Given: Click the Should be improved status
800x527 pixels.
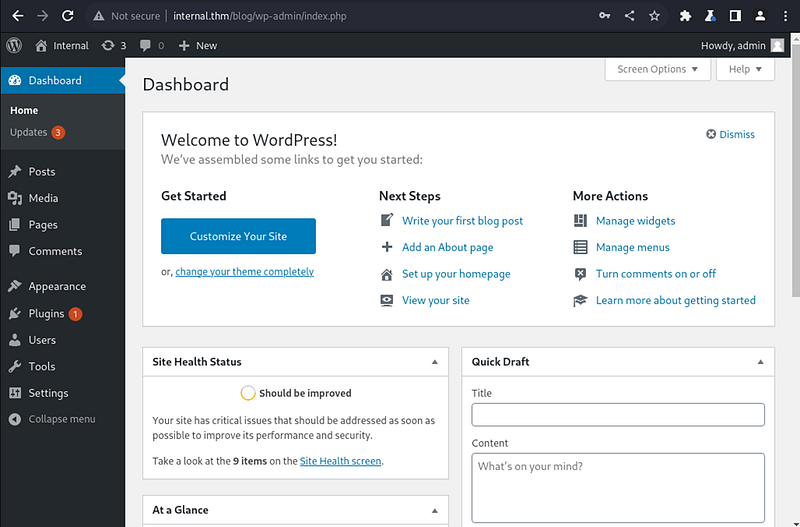Looking at the screenshot, I should (x=296, y=393).
